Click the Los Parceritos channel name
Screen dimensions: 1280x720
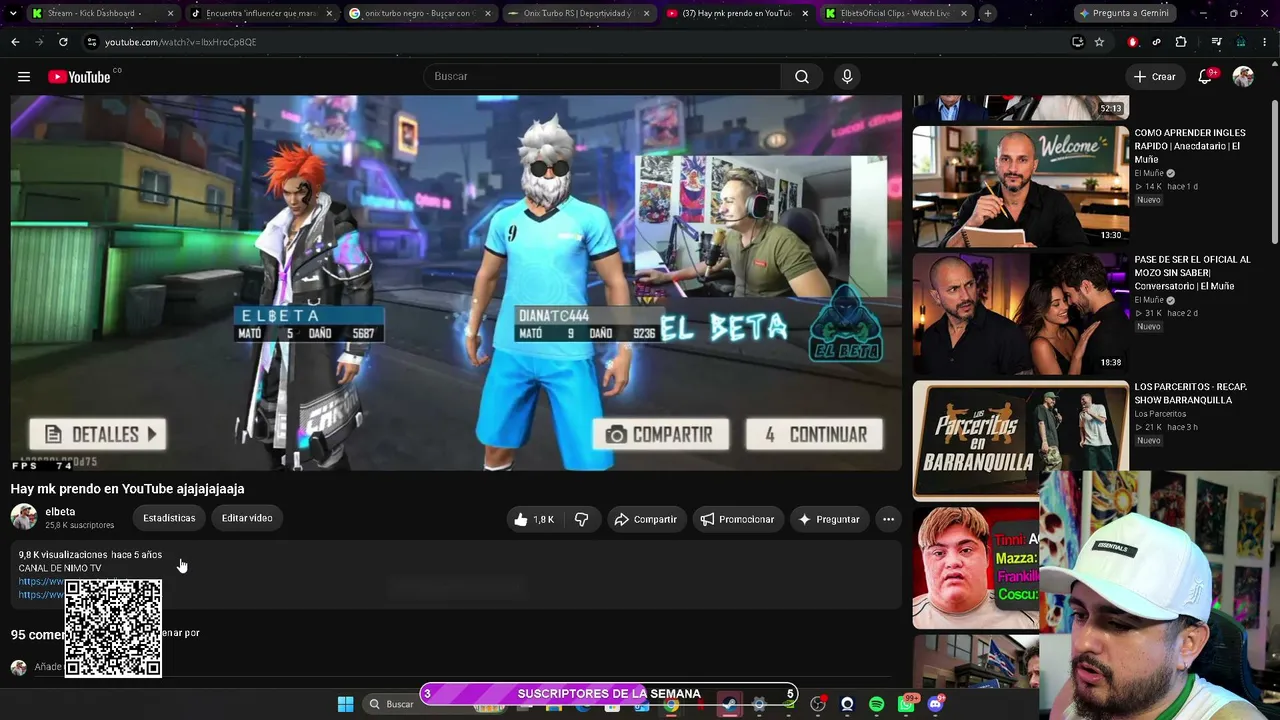point(1160,414)
